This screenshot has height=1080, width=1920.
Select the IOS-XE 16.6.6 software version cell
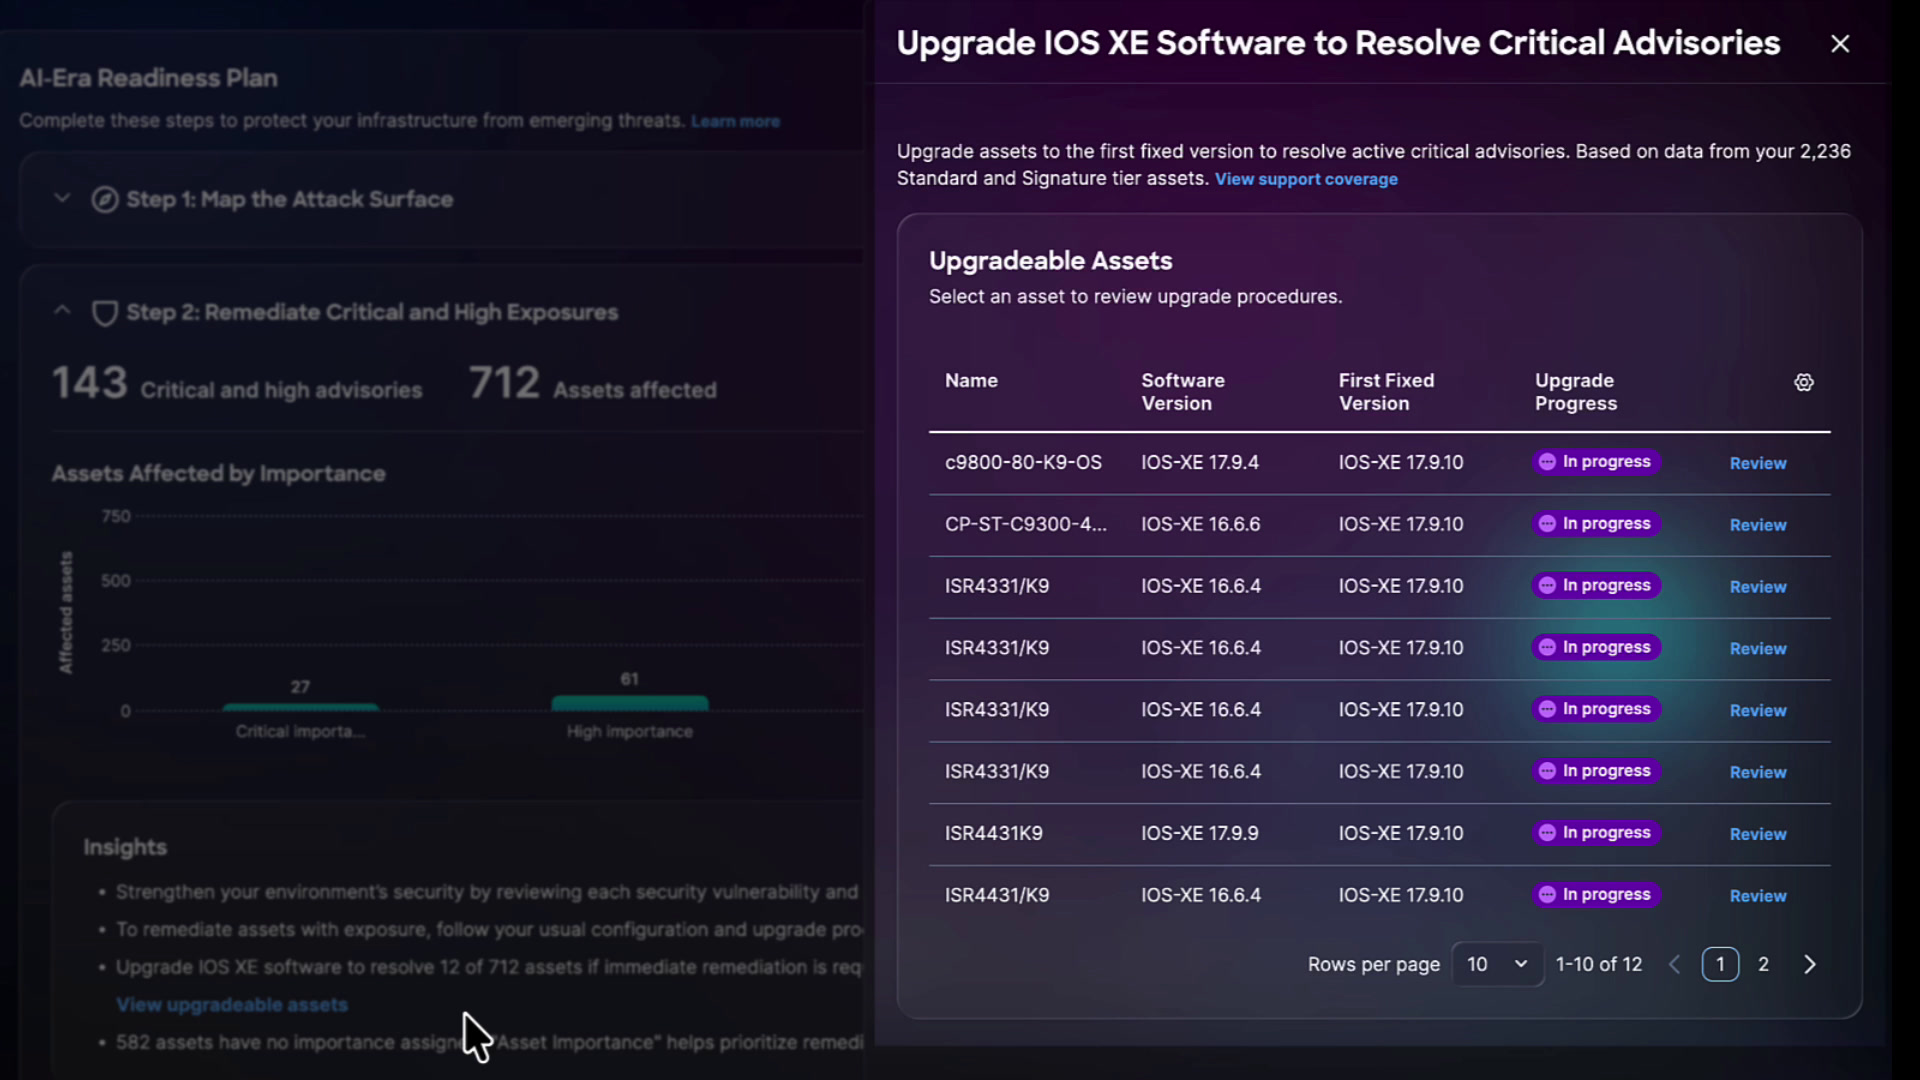[1201, 525]
